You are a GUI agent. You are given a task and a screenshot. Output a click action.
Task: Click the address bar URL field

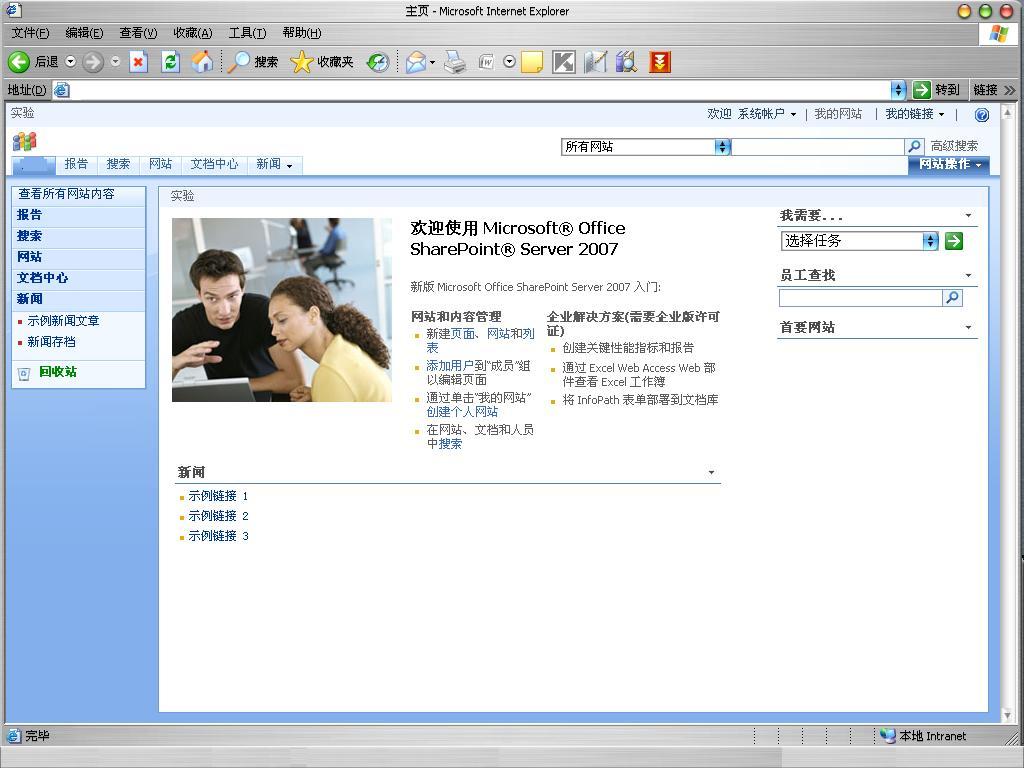[x=480, y=89]
